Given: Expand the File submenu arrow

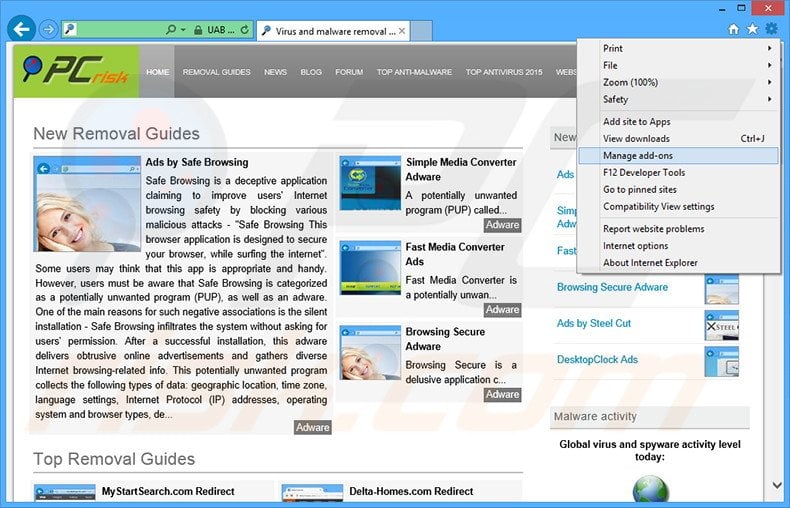Looking at the screenshot, I should point(769,66).
